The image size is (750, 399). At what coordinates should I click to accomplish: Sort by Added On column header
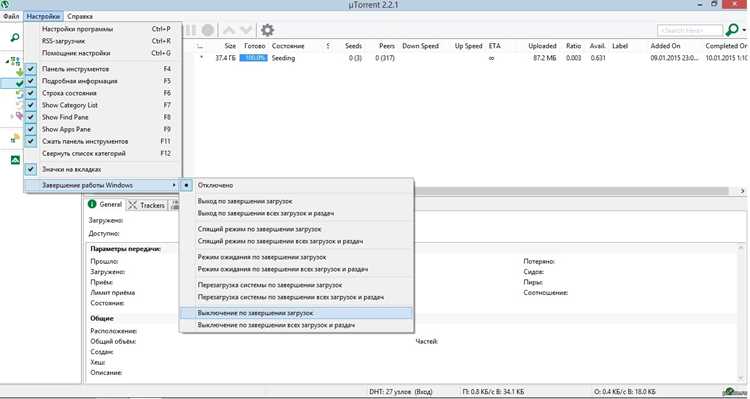[665, 46]
